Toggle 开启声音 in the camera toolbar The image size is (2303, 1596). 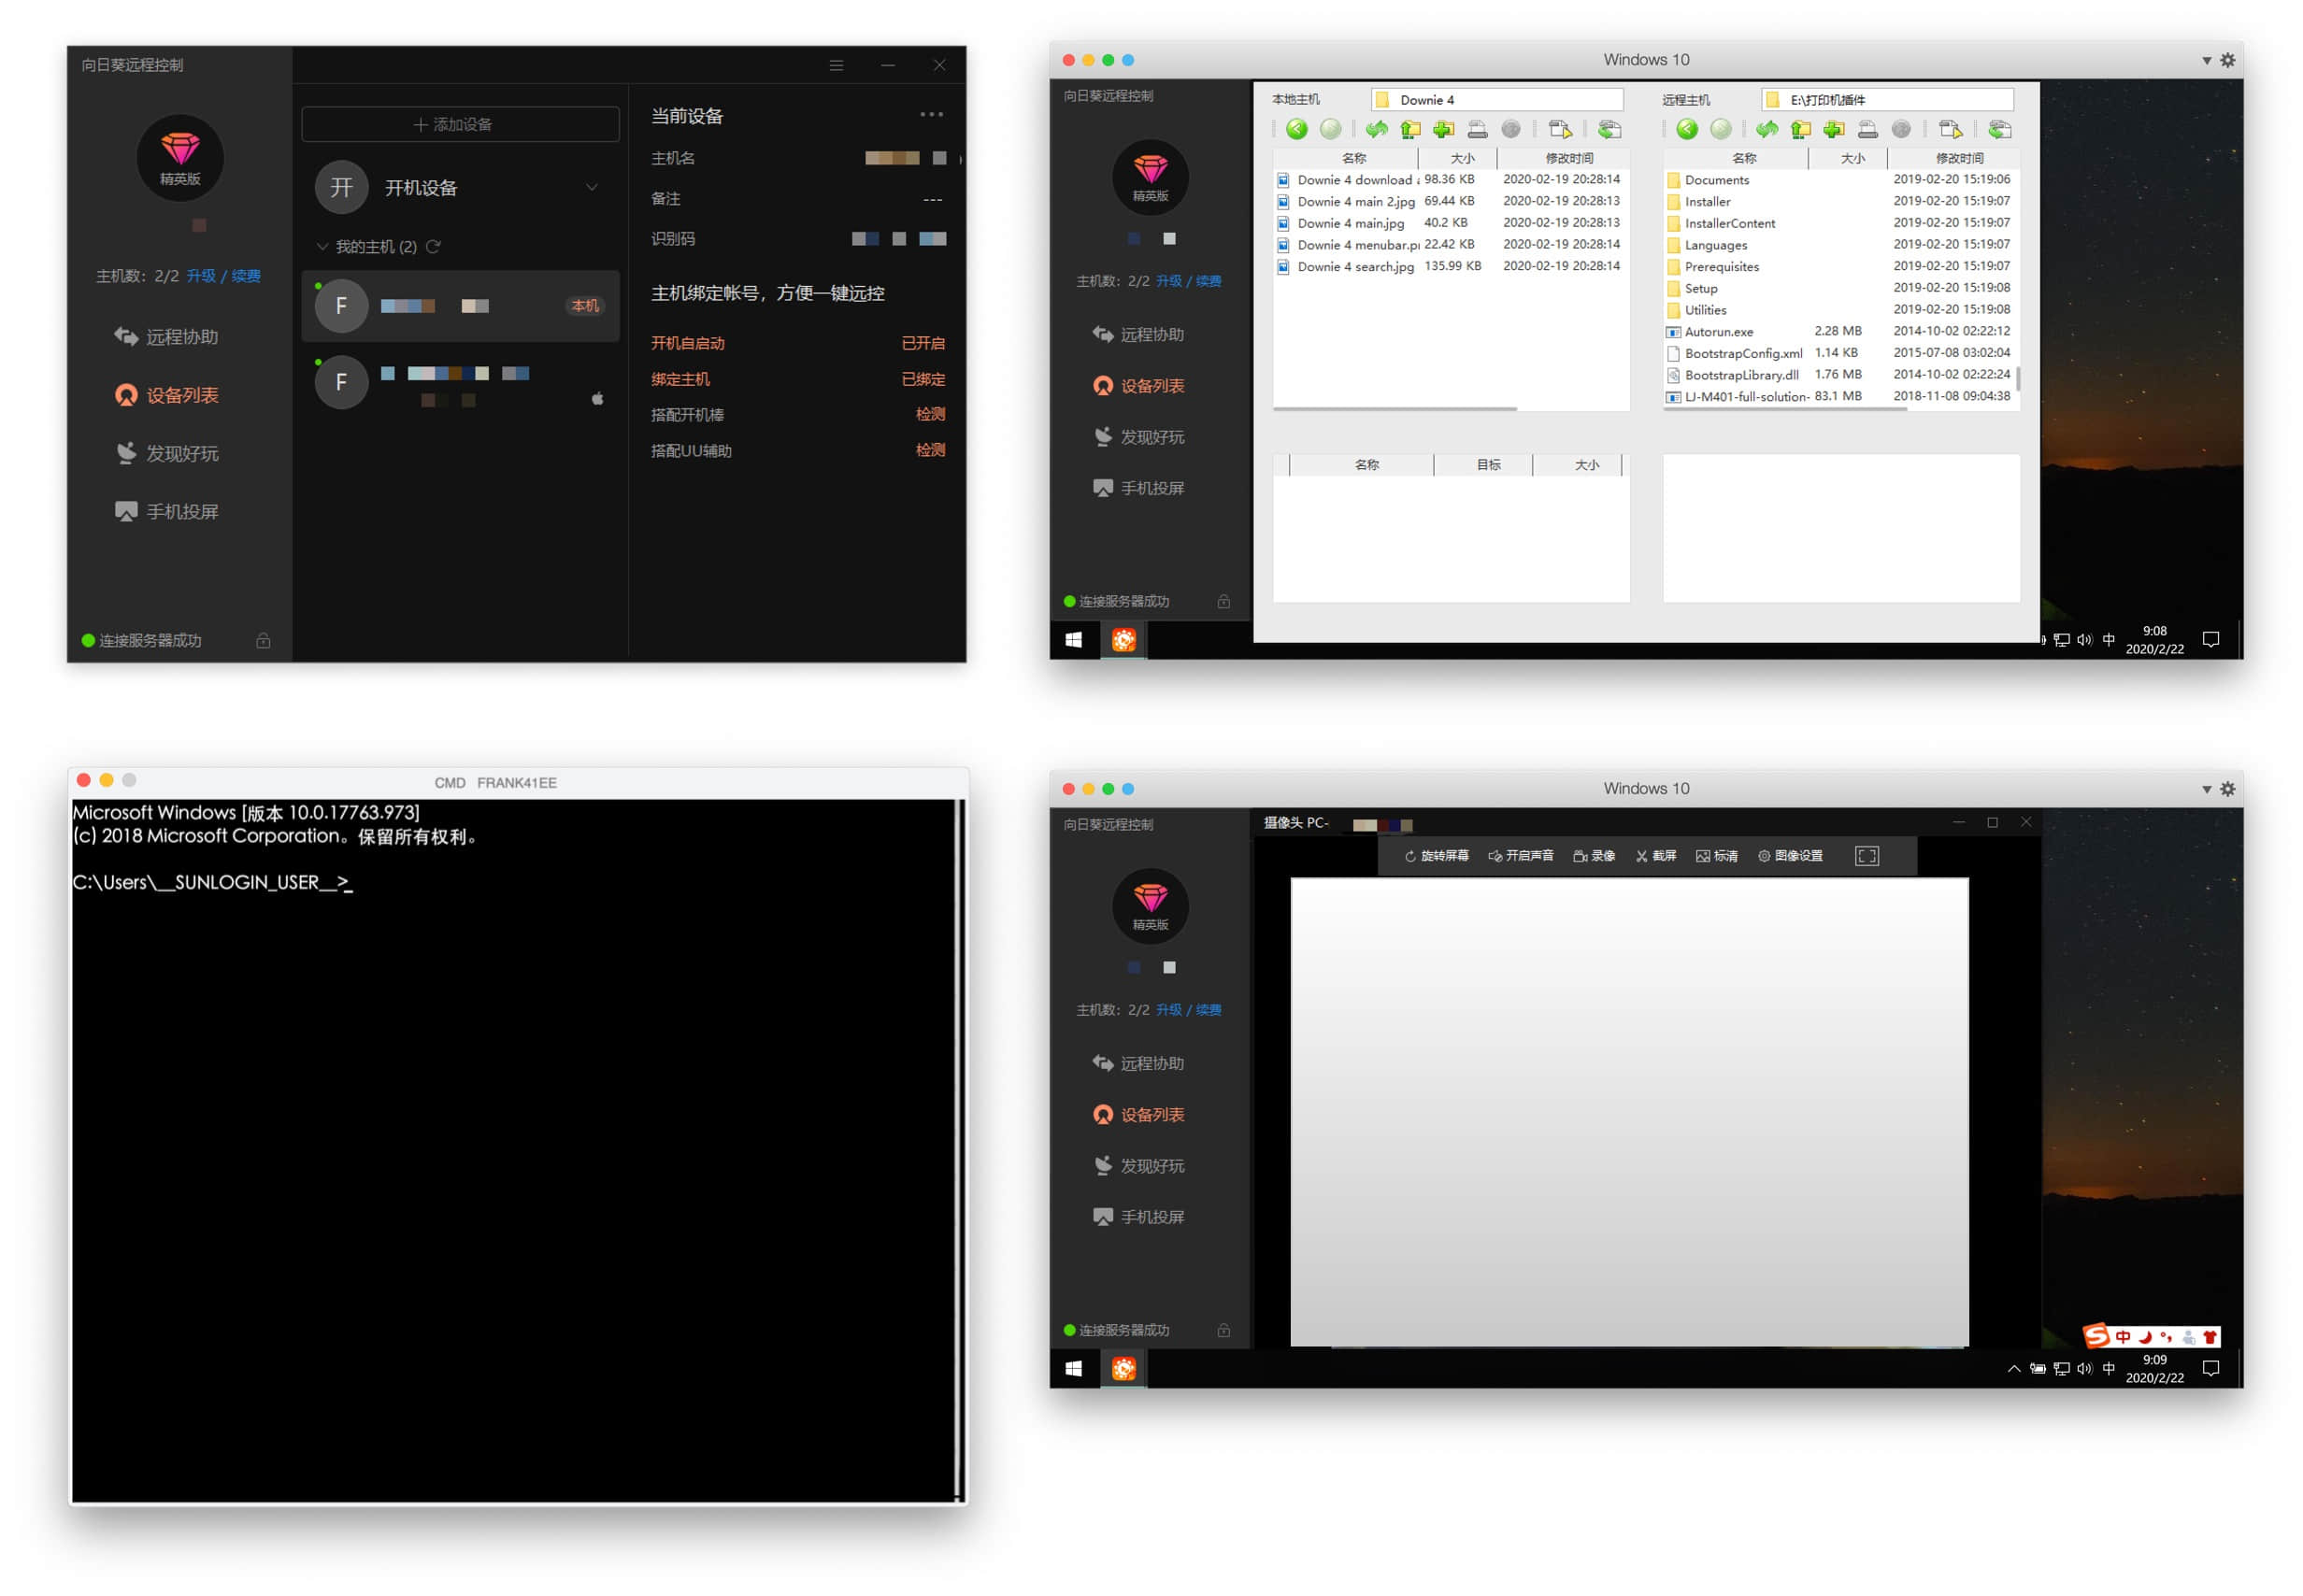click(1520, 856)
